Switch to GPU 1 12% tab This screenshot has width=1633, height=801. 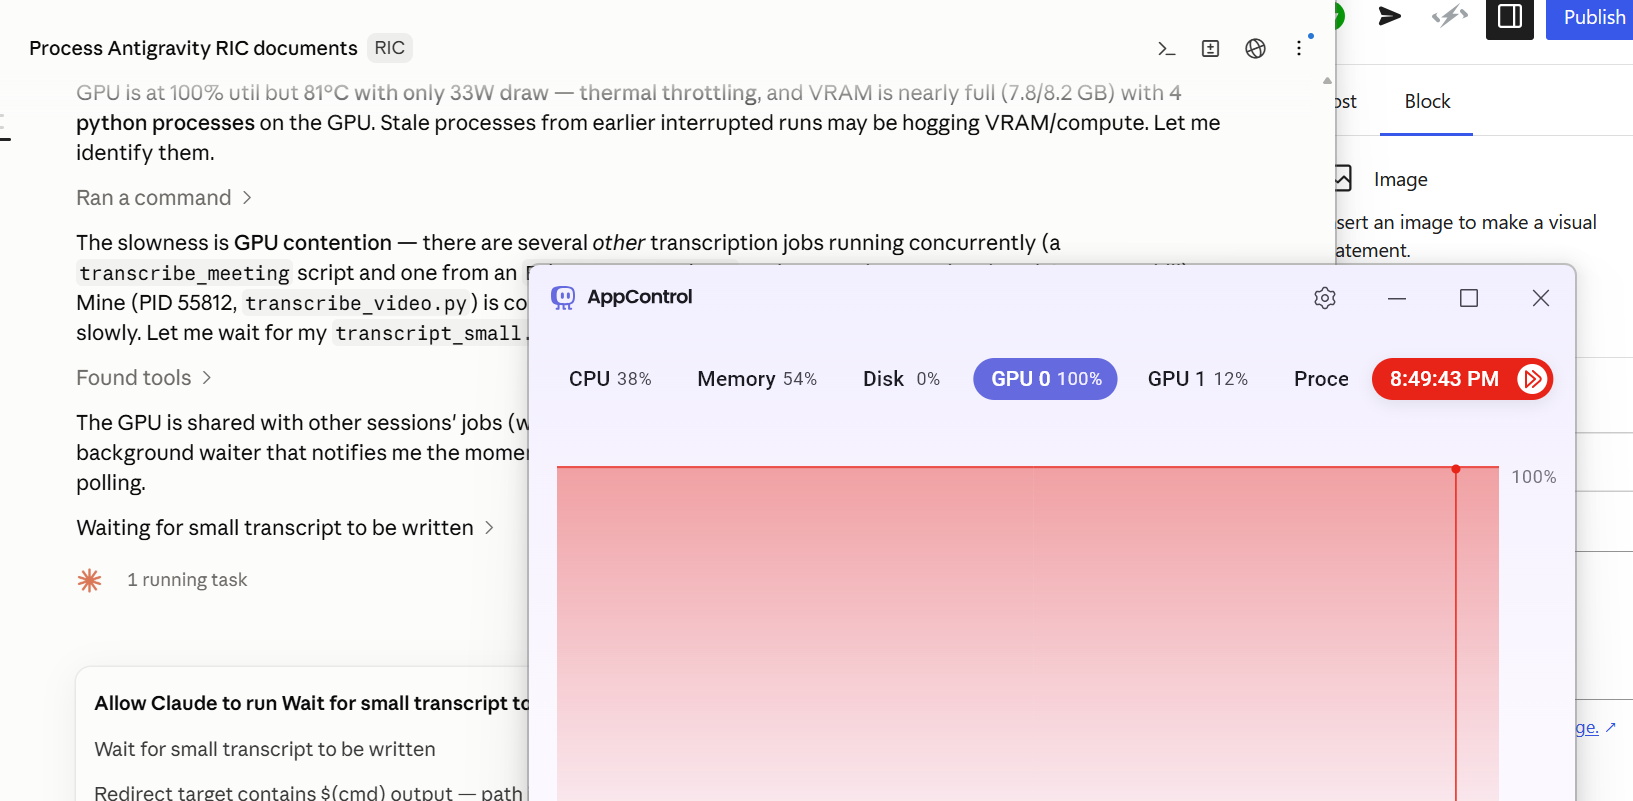1198,379
